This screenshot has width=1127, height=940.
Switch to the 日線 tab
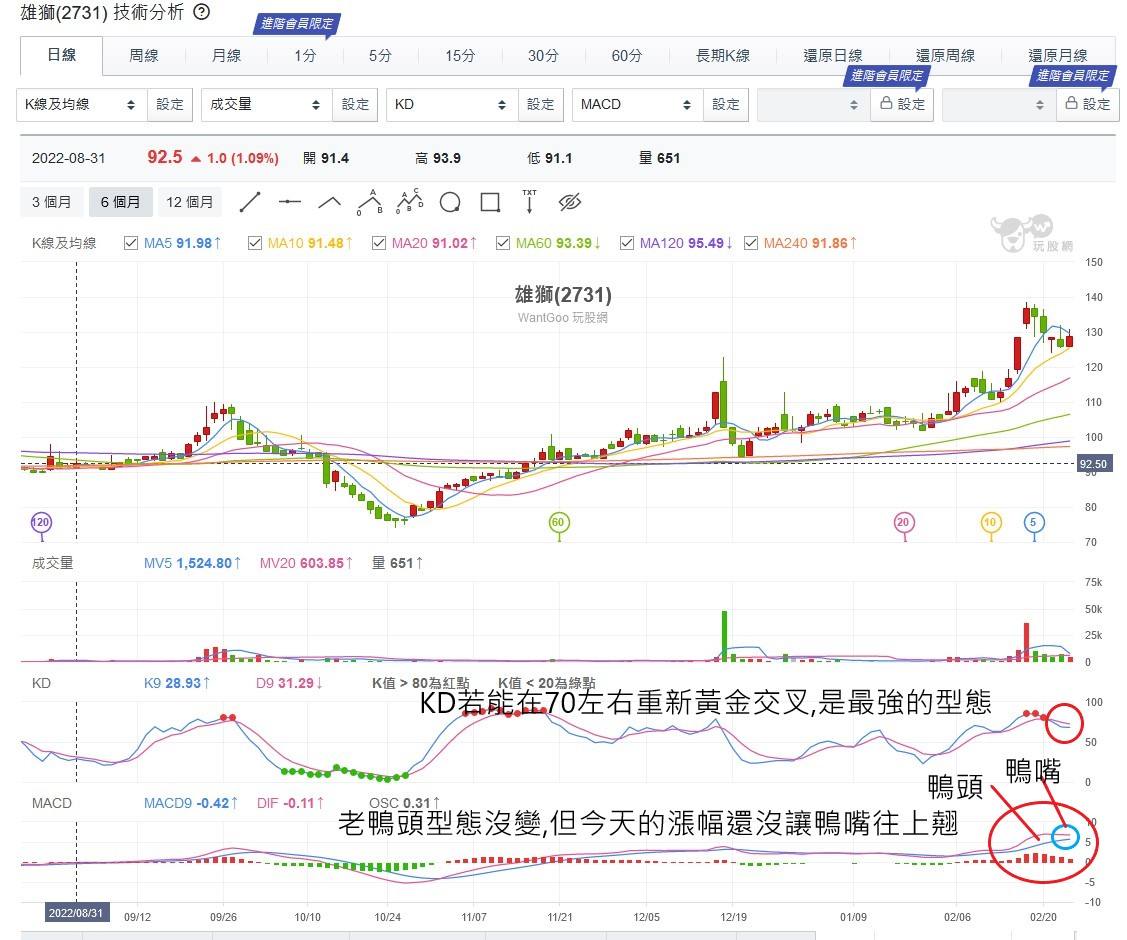(62, 55)
